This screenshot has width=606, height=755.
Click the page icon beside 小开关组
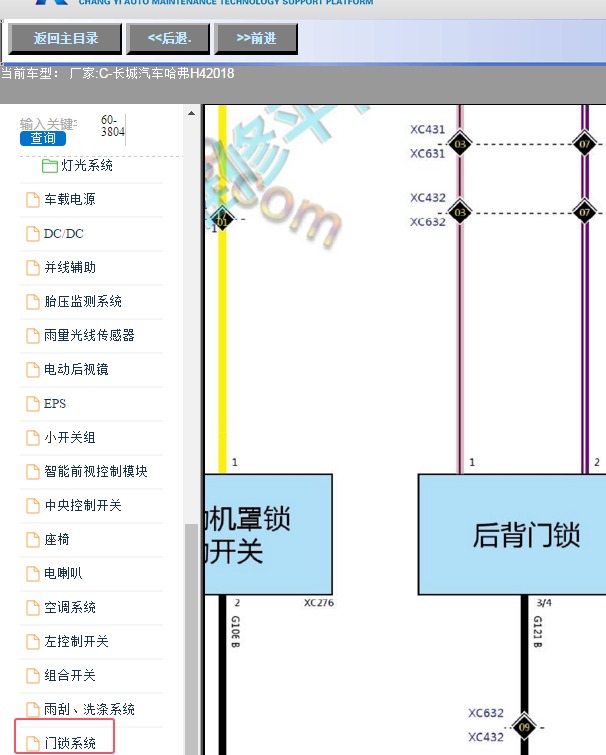click(33, 438)
